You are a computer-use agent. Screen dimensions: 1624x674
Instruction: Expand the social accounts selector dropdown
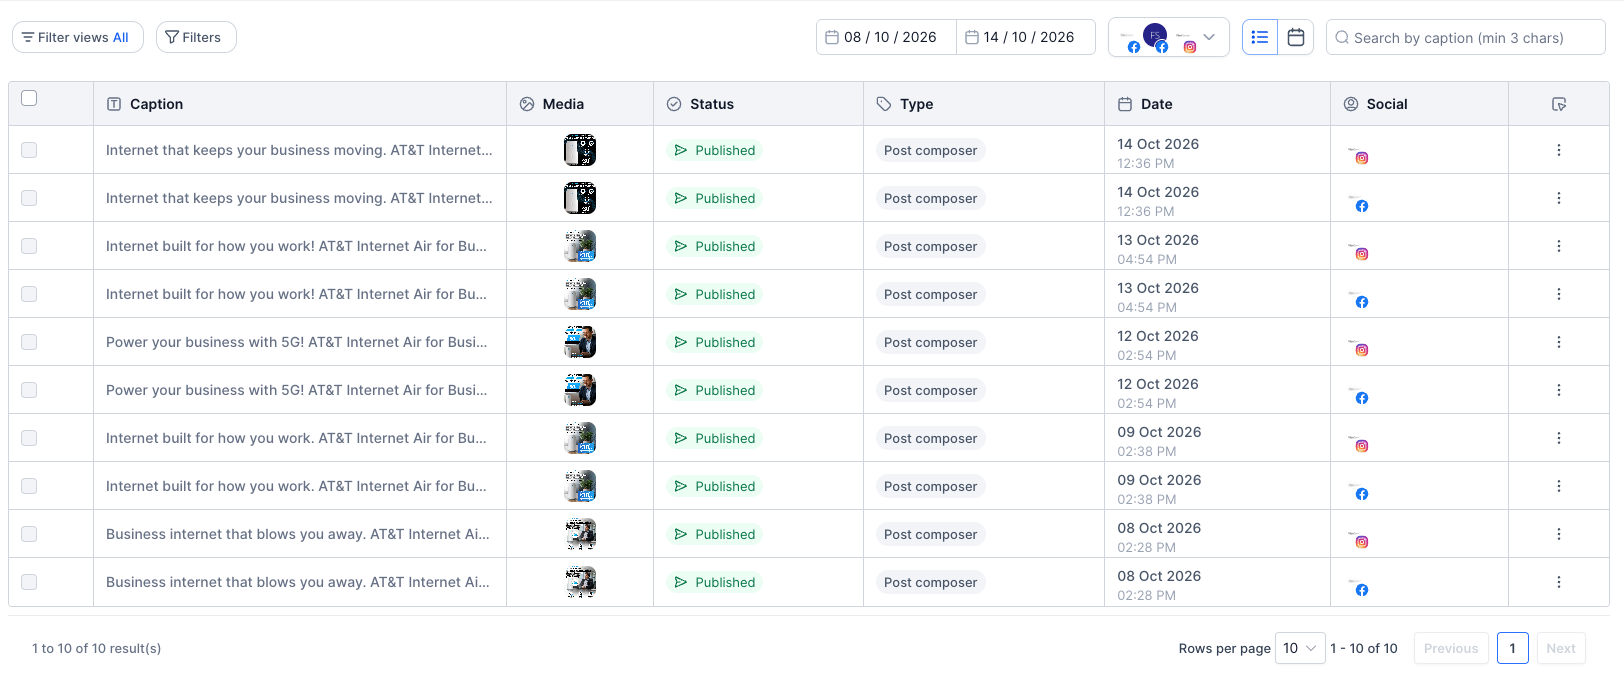[1169, 38]
